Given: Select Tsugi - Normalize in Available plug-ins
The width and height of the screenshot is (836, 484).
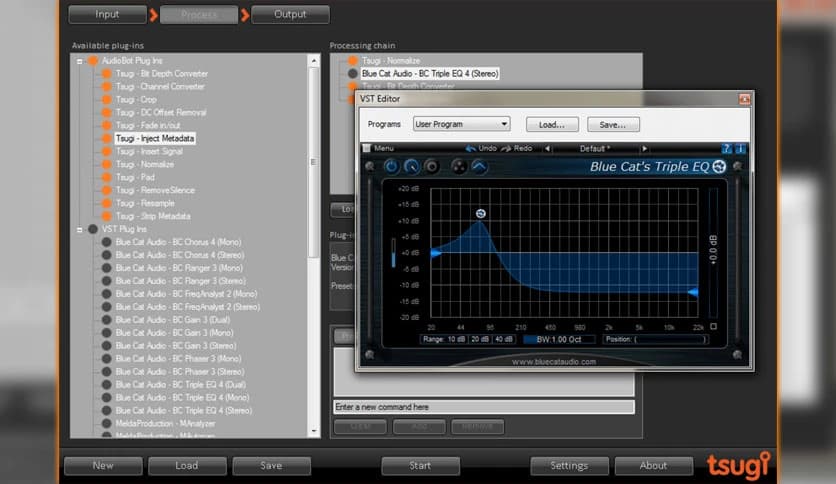Looking at the screenshot, I should click(x=144, y=164).
